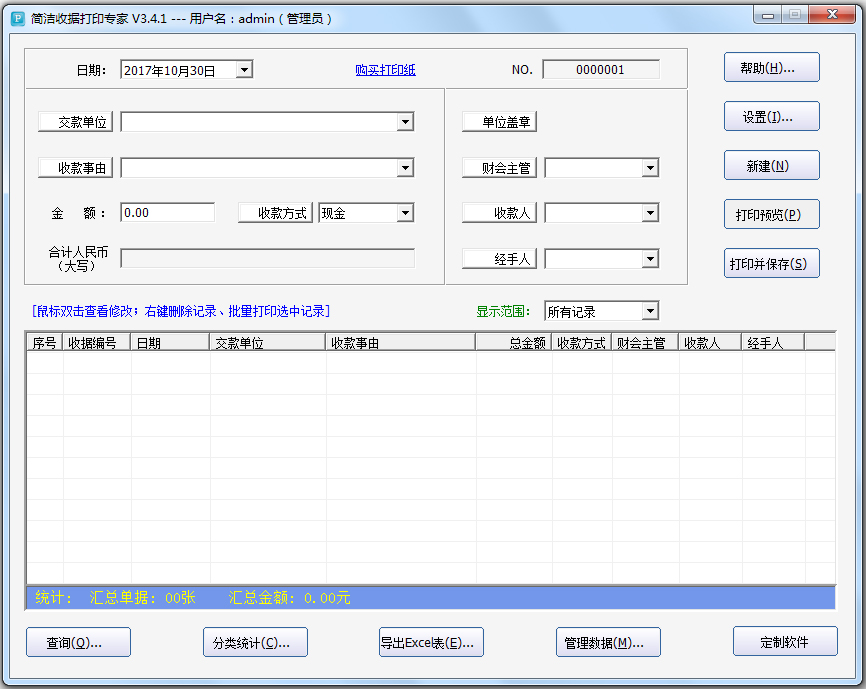
Task: Expand the 经手人 dropdown
Action: click(x=651, y=259)
